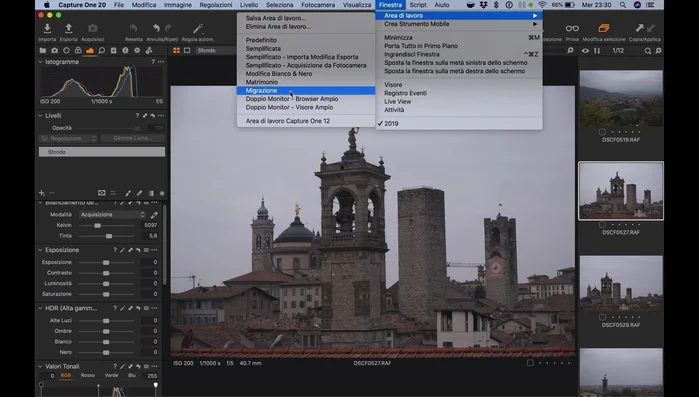Click the Gamma Luma... button
This screenshot has height=397, width=699.
click(x=133, y=139)
